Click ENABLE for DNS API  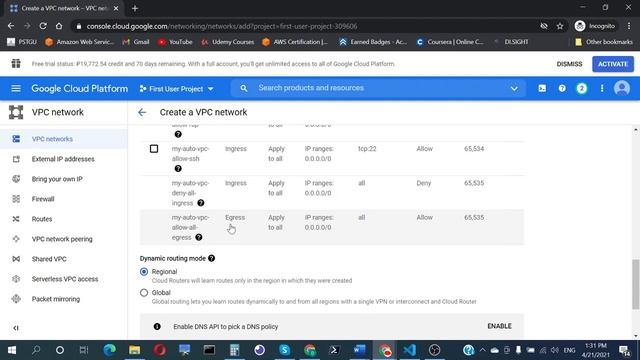(499, 326)
